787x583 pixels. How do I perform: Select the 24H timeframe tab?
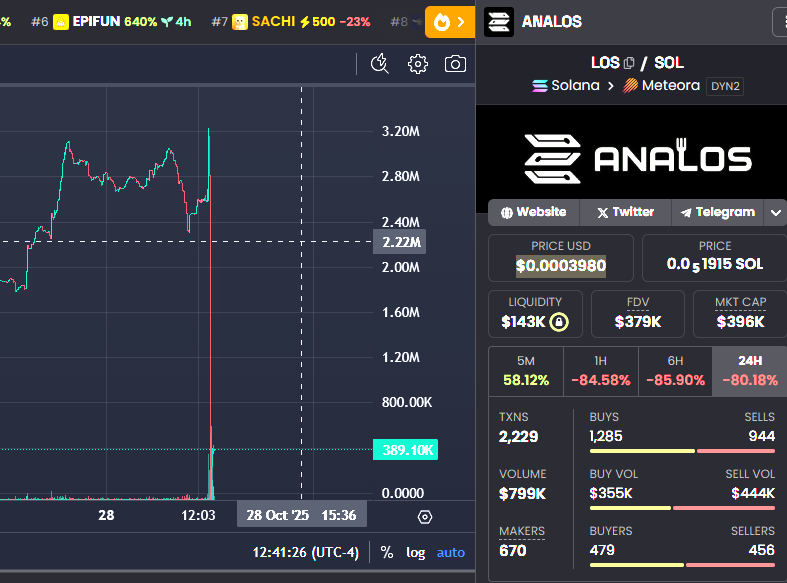click(x=750, y=371)
